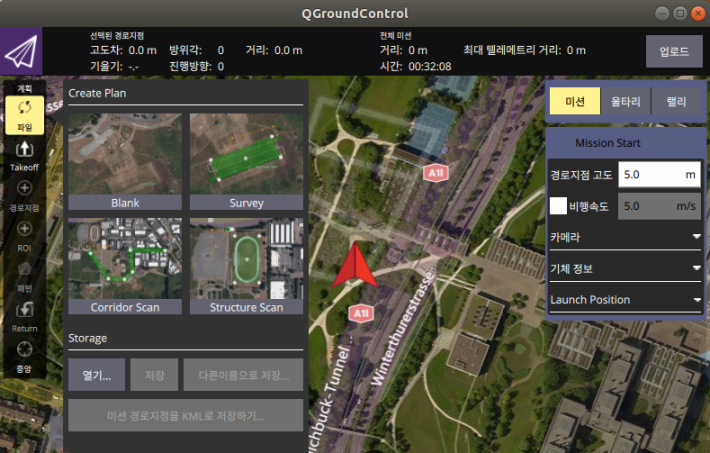Click the 기울기 gradient value
710x453 pixels.
[134, 67]
